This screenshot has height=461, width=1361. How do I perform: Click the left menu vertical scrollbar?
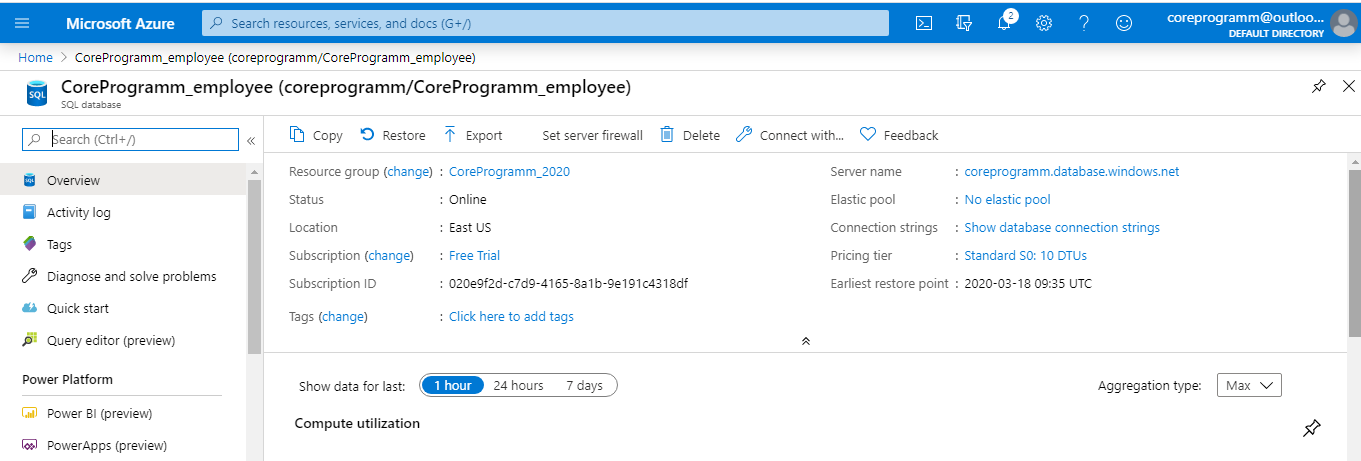click(254, 267)
